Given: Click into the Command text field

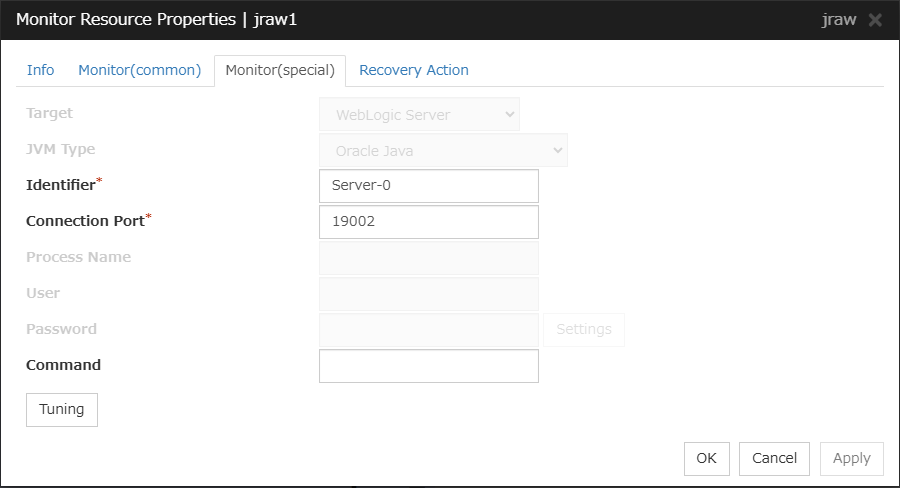Looking at the screenshot, I should pyautogui.click(x=428, y=366).
